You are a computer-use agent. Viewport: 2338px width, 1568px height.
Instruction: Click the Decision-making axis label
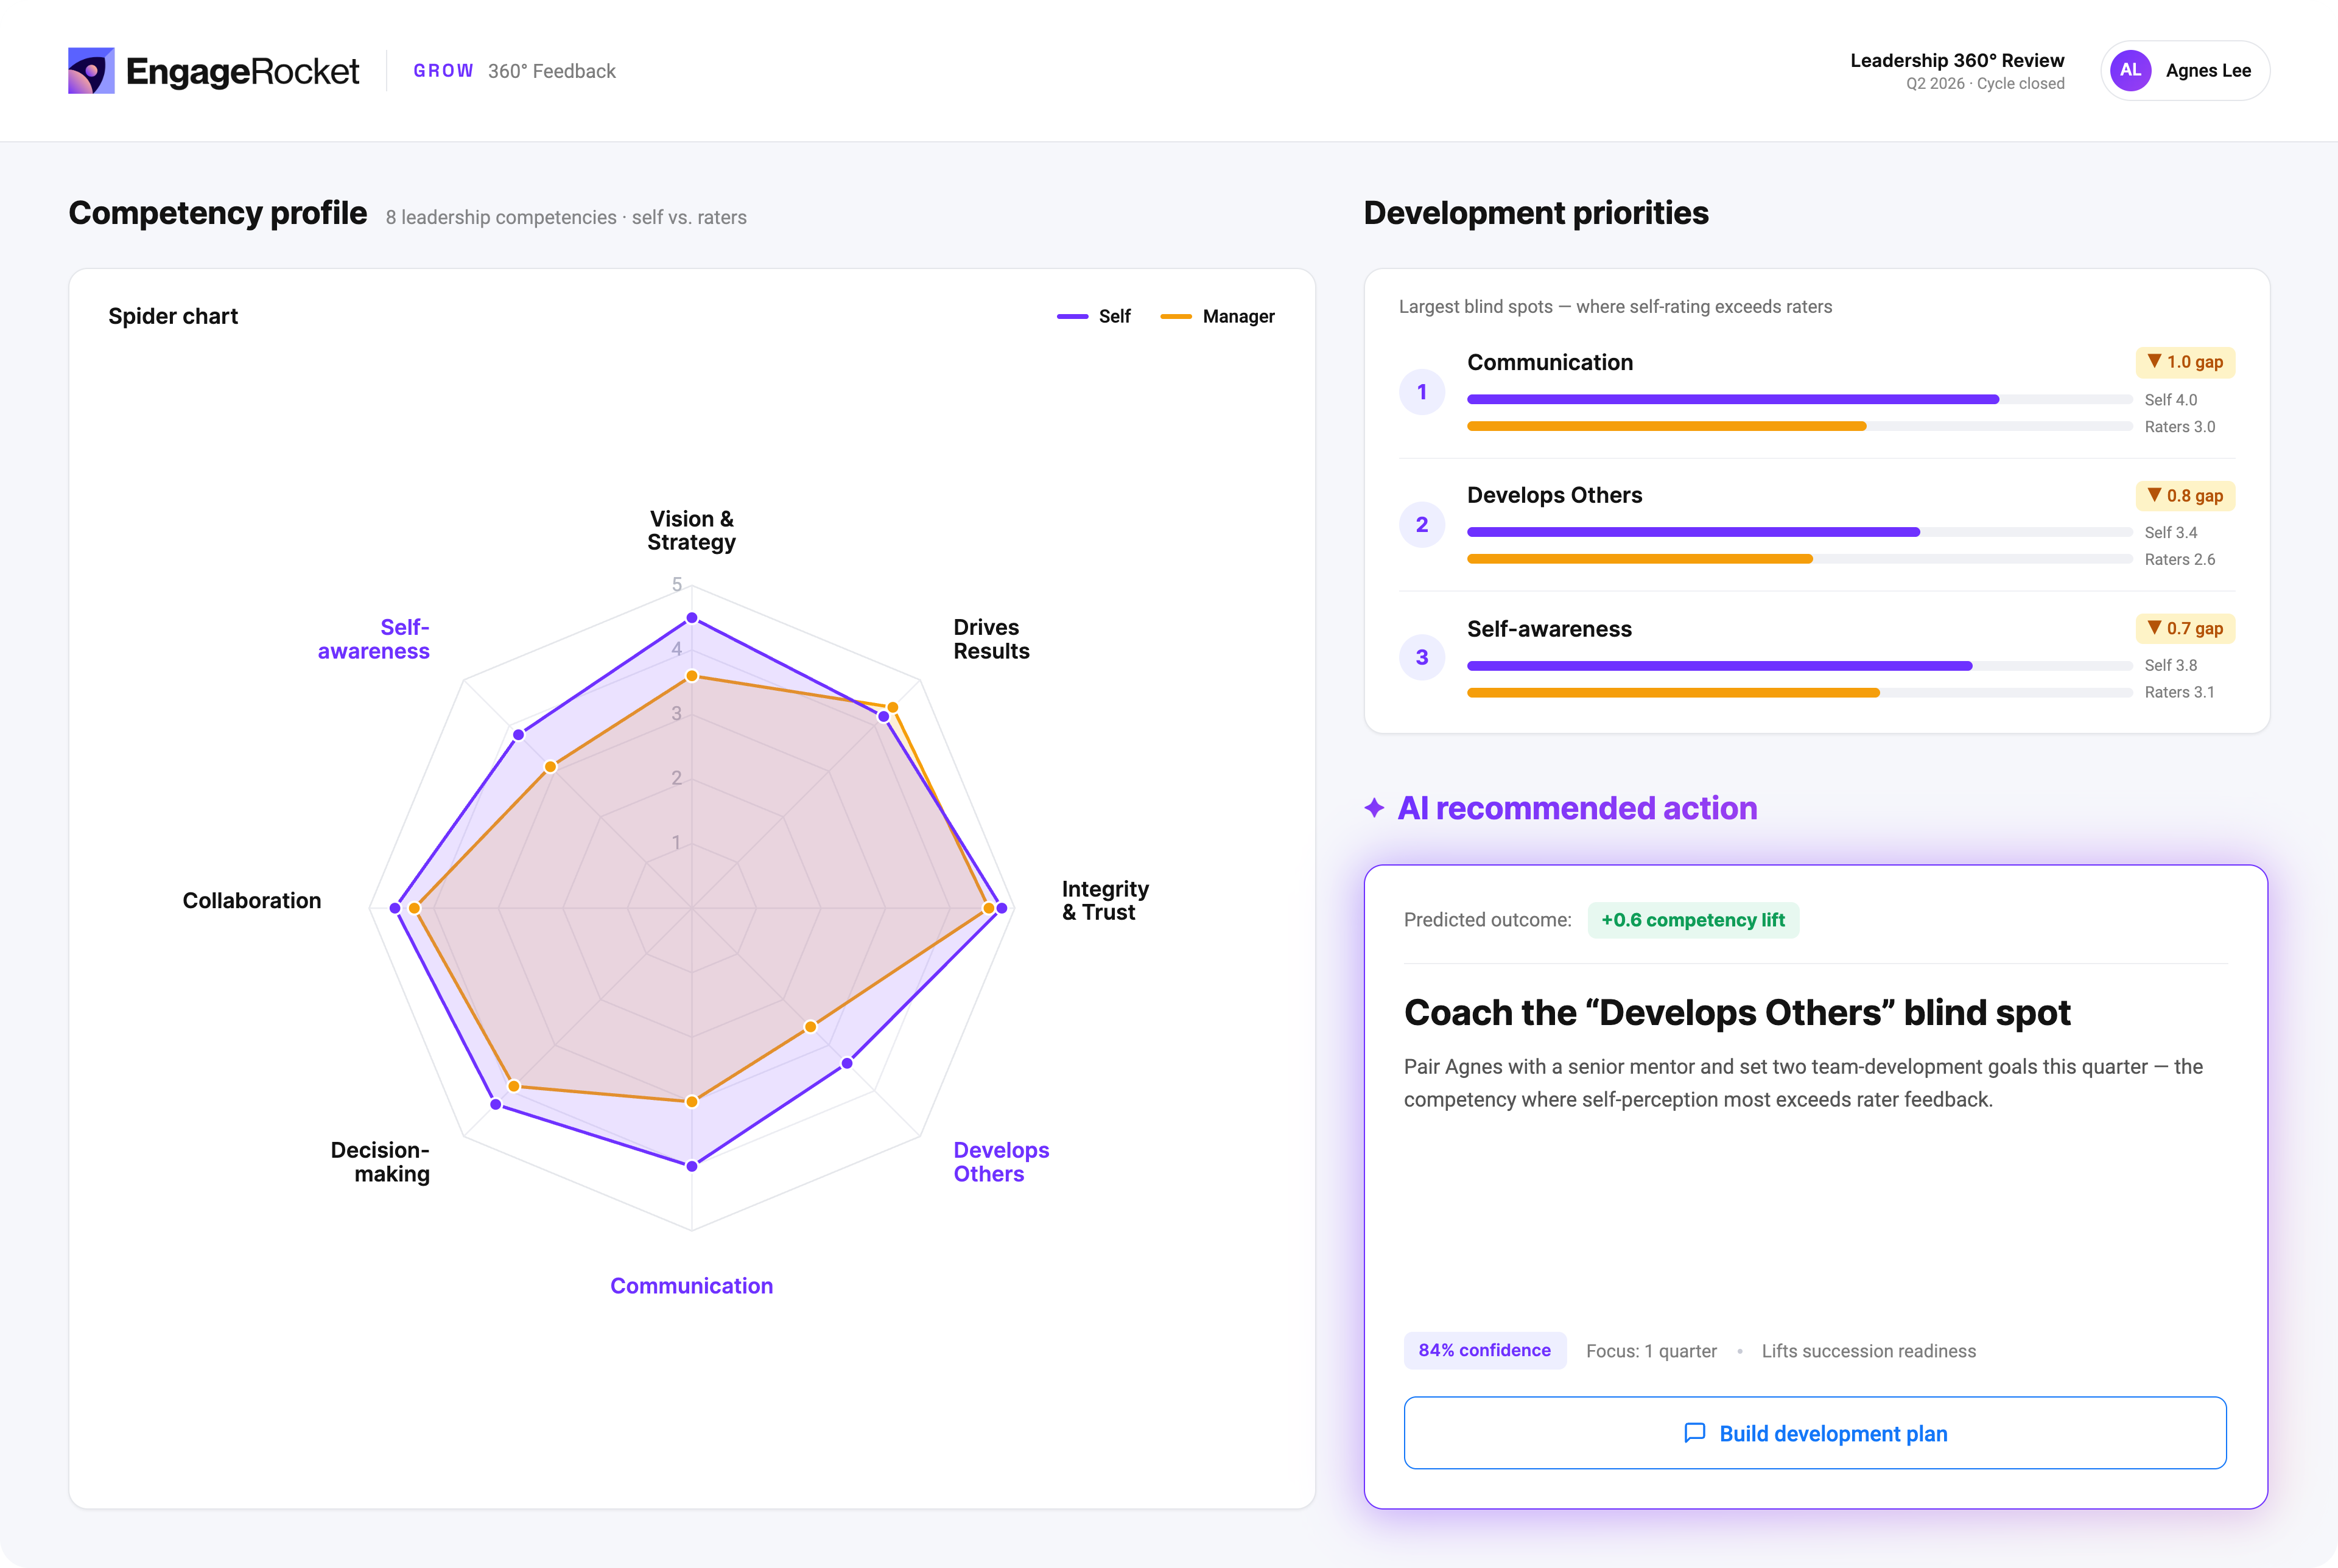[380, 1162]
